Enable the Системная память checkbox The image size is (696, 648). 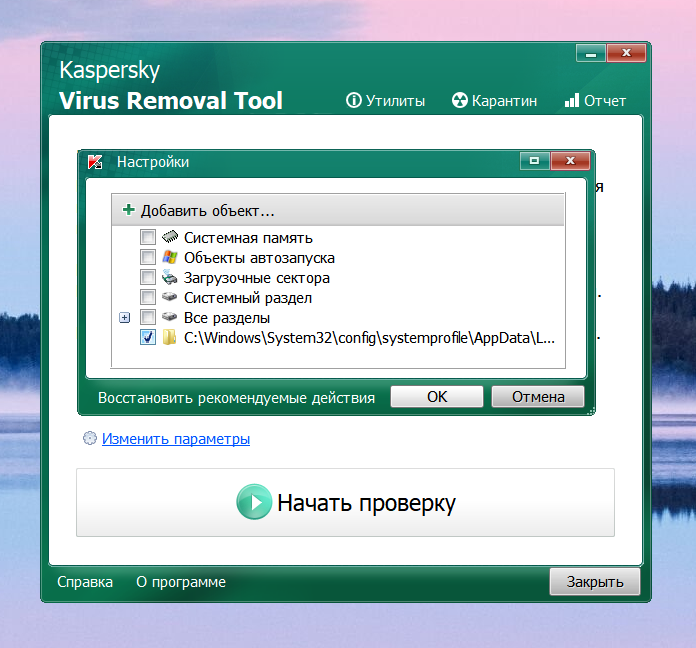pyautogui.click(x=148, y=237)
